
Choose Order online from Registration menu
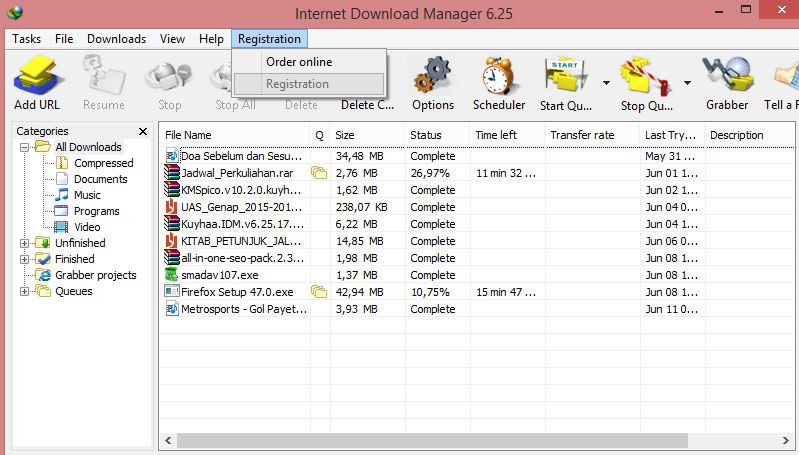pos(309,62)
